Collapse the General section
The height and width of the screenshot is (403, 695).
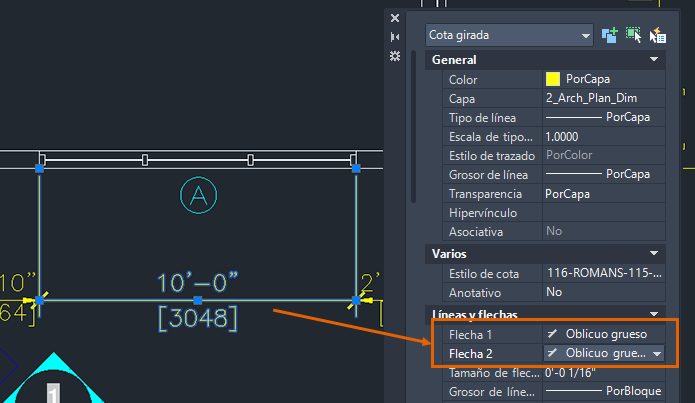654,59
